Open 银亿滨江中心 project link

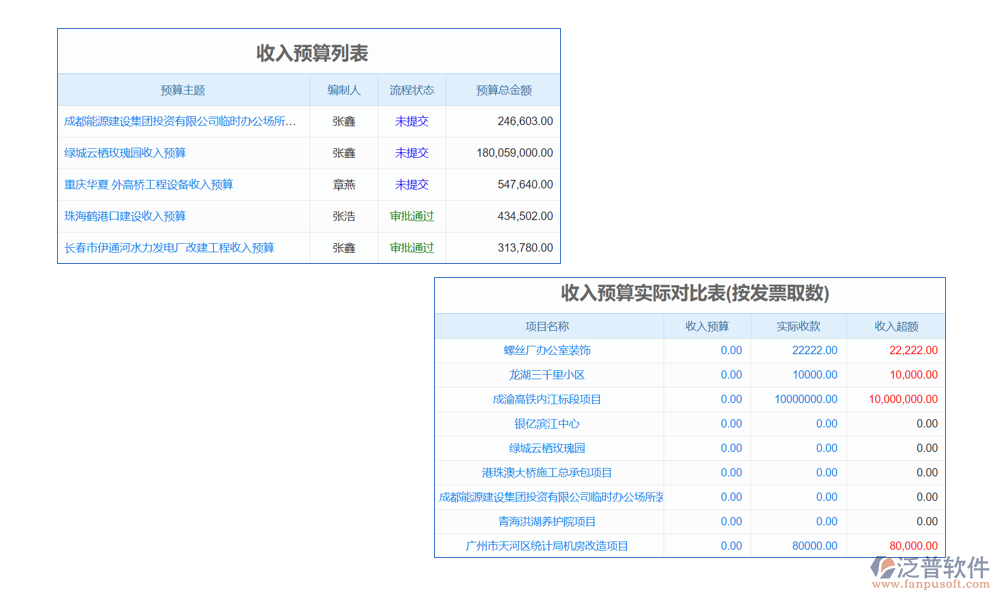click(547, 424)
